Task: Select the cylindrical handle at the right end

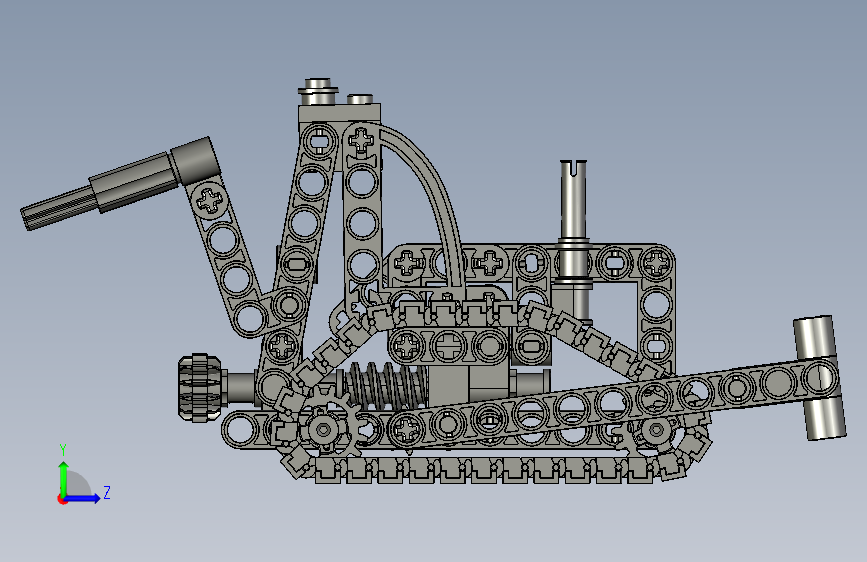Action: [819, 378]
